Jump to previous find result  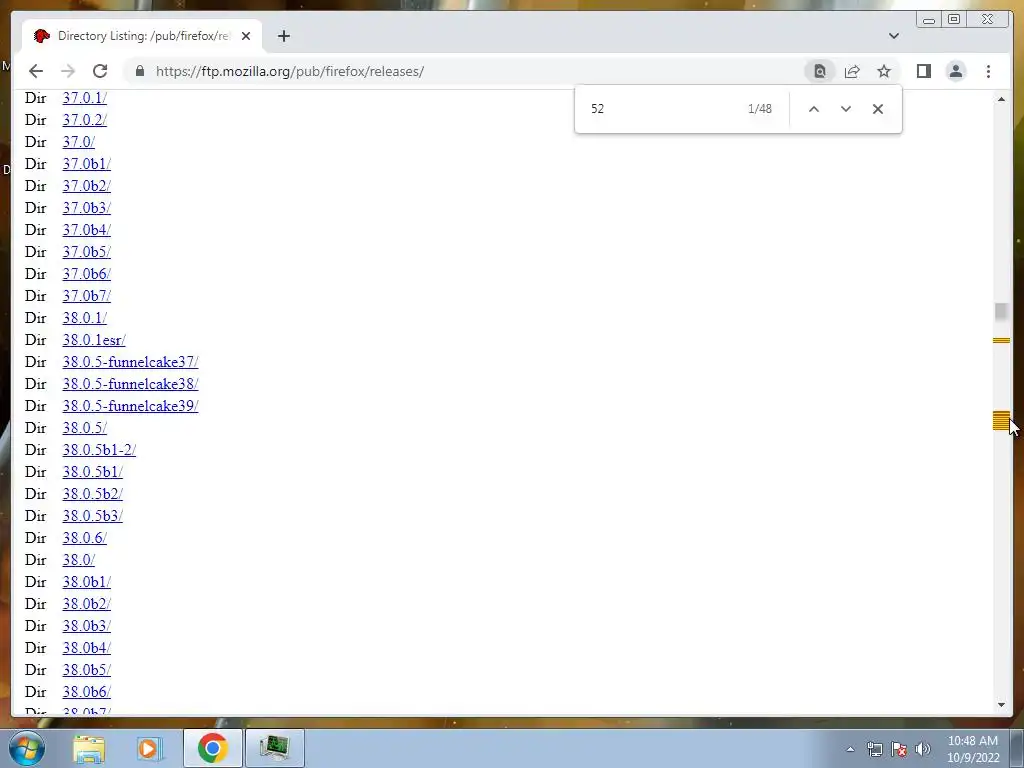[x=814, y=109]
